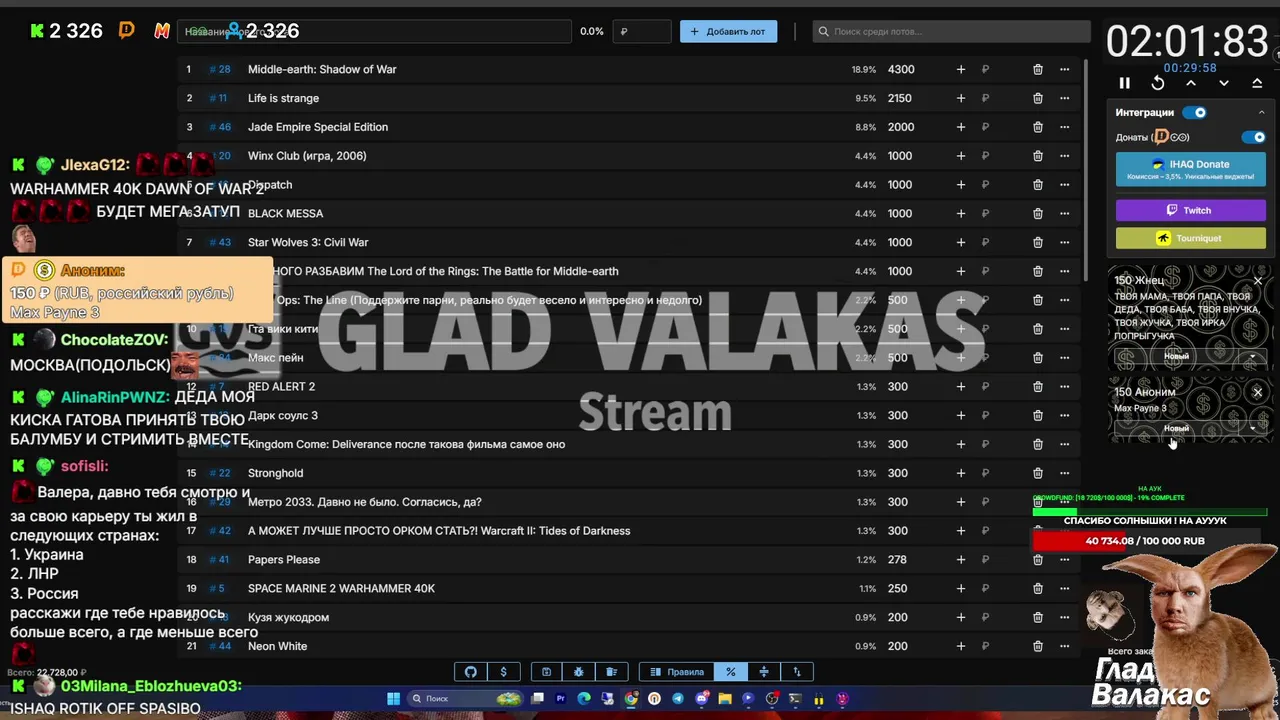Open Telegram from taskbar
The image size is (1280, 720).
coord(678,699)
